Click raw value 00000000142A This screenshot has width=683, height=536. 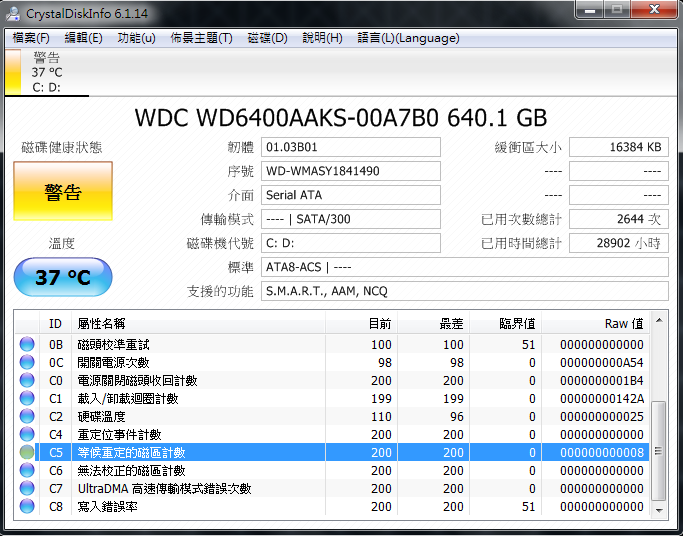(x=602, y=398)
